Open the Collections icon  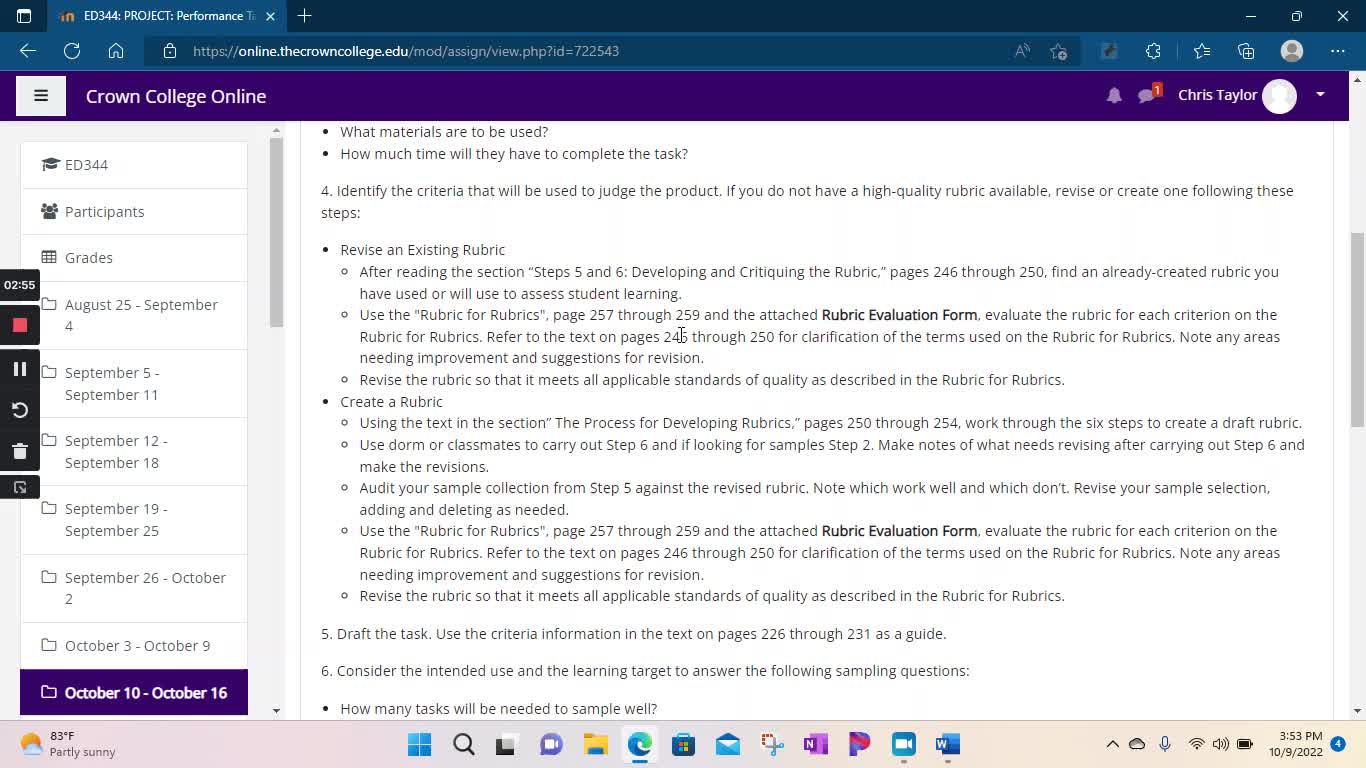coord(1246,51)
